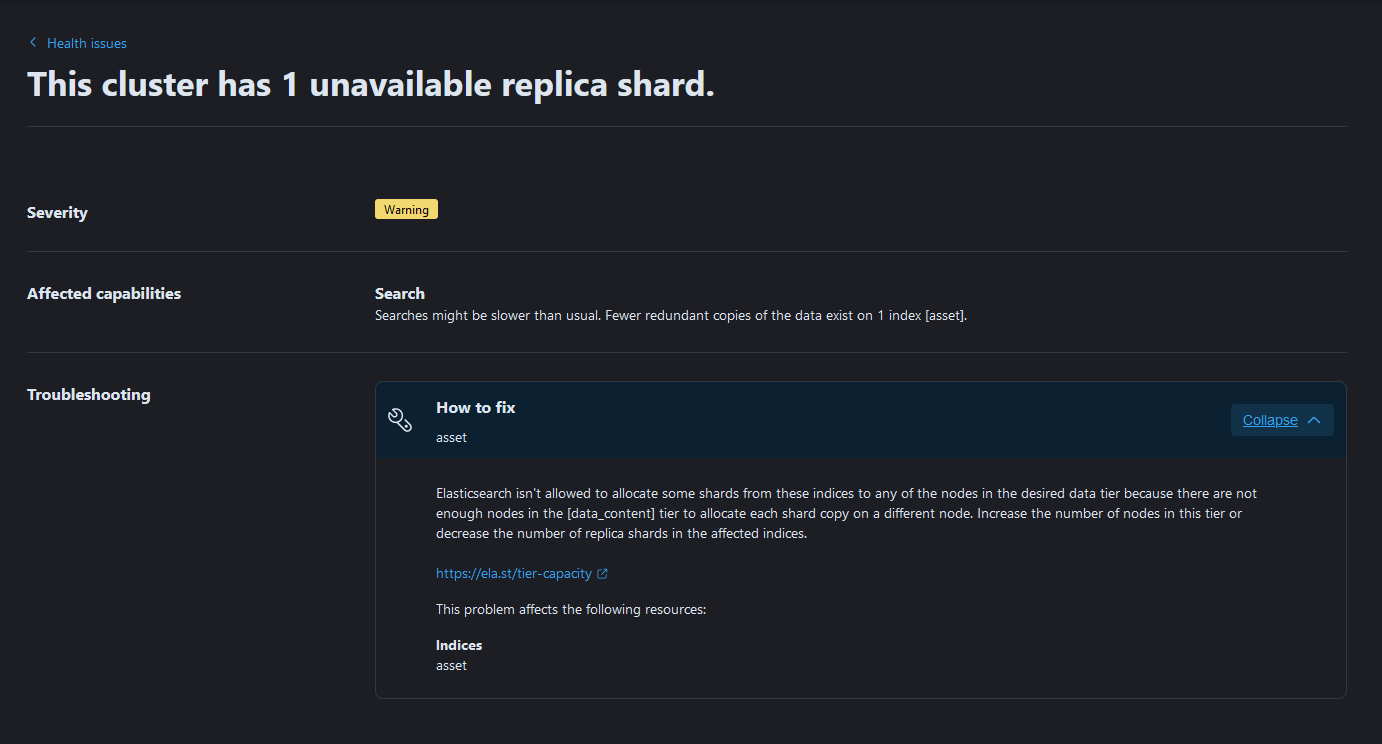Click the unavailable replica shard page heading
1382x744 pixels.
click(x=370, y=84)
